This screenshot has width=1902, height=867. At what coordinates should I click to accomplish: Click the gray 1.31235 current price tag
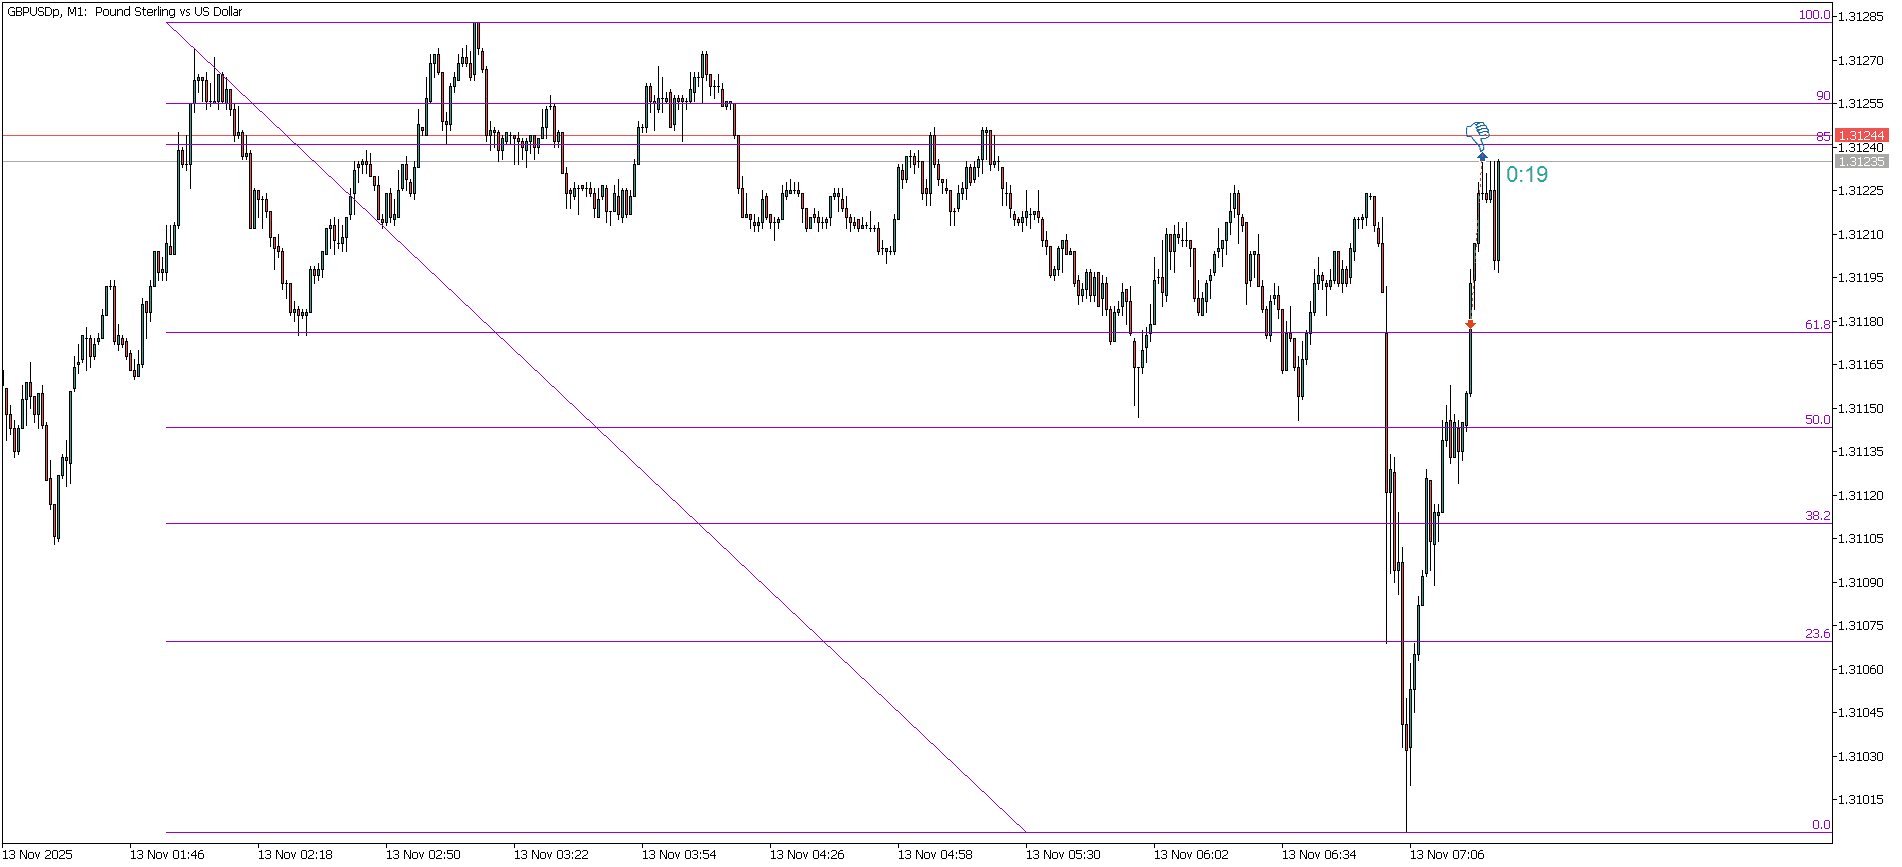click(x=1861, y=161)
